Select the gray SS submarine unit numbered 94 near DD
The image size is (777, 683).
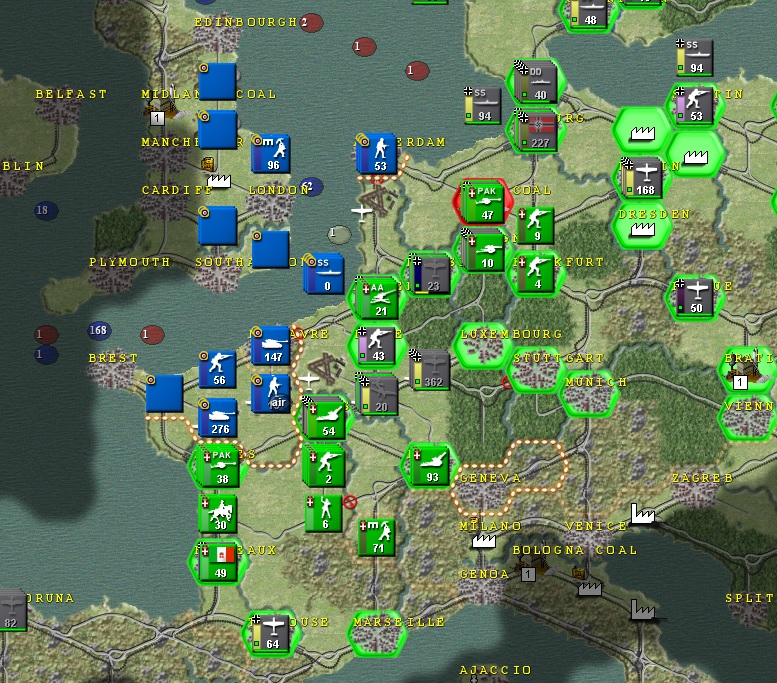coord(482,105)
